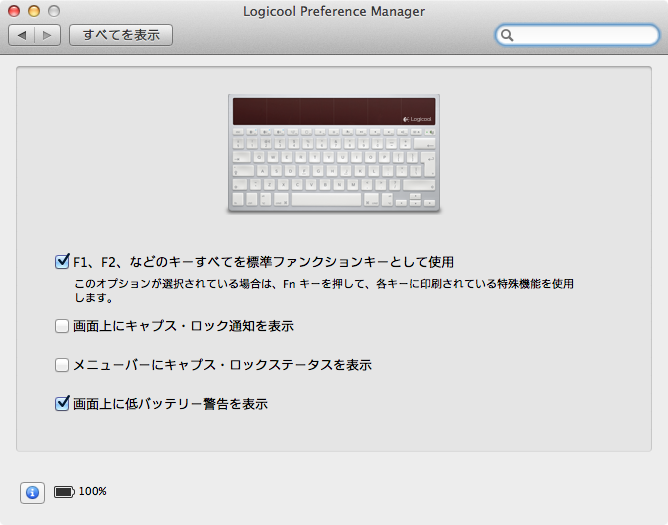Viewport: 668px width, 525px height.
Task: Open the blue info button
Action: pyautogui.click(x=32, y=493)
